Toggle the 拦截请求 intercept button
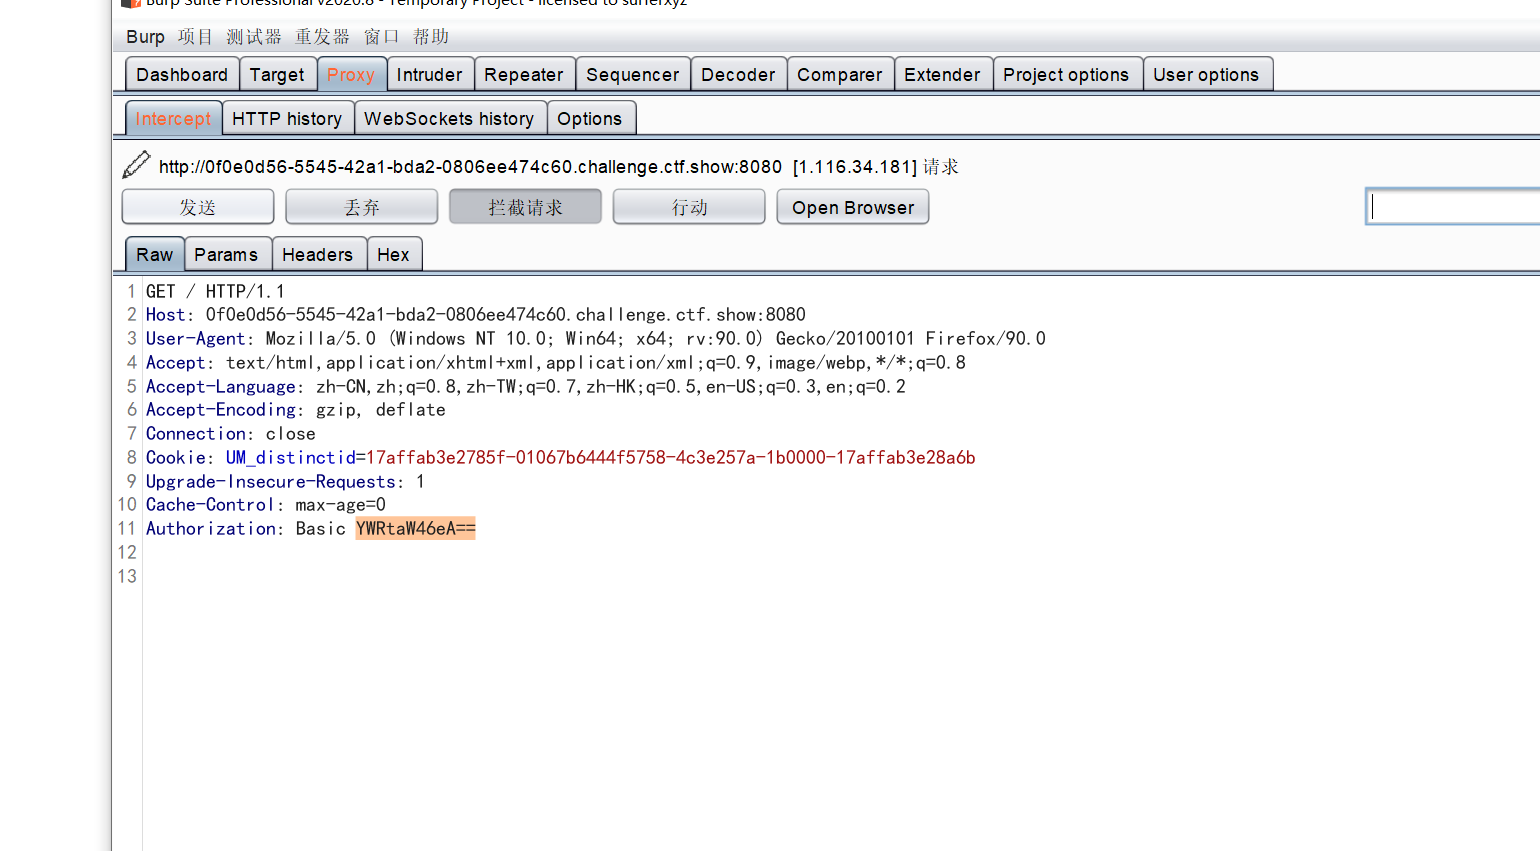 click(526, 207)
